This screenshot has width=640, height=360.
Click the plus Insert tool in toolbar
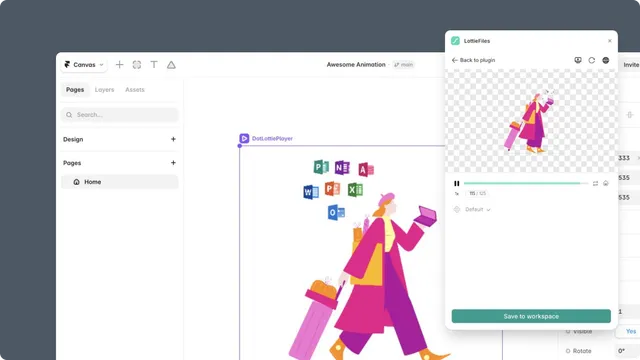point(119,65)
